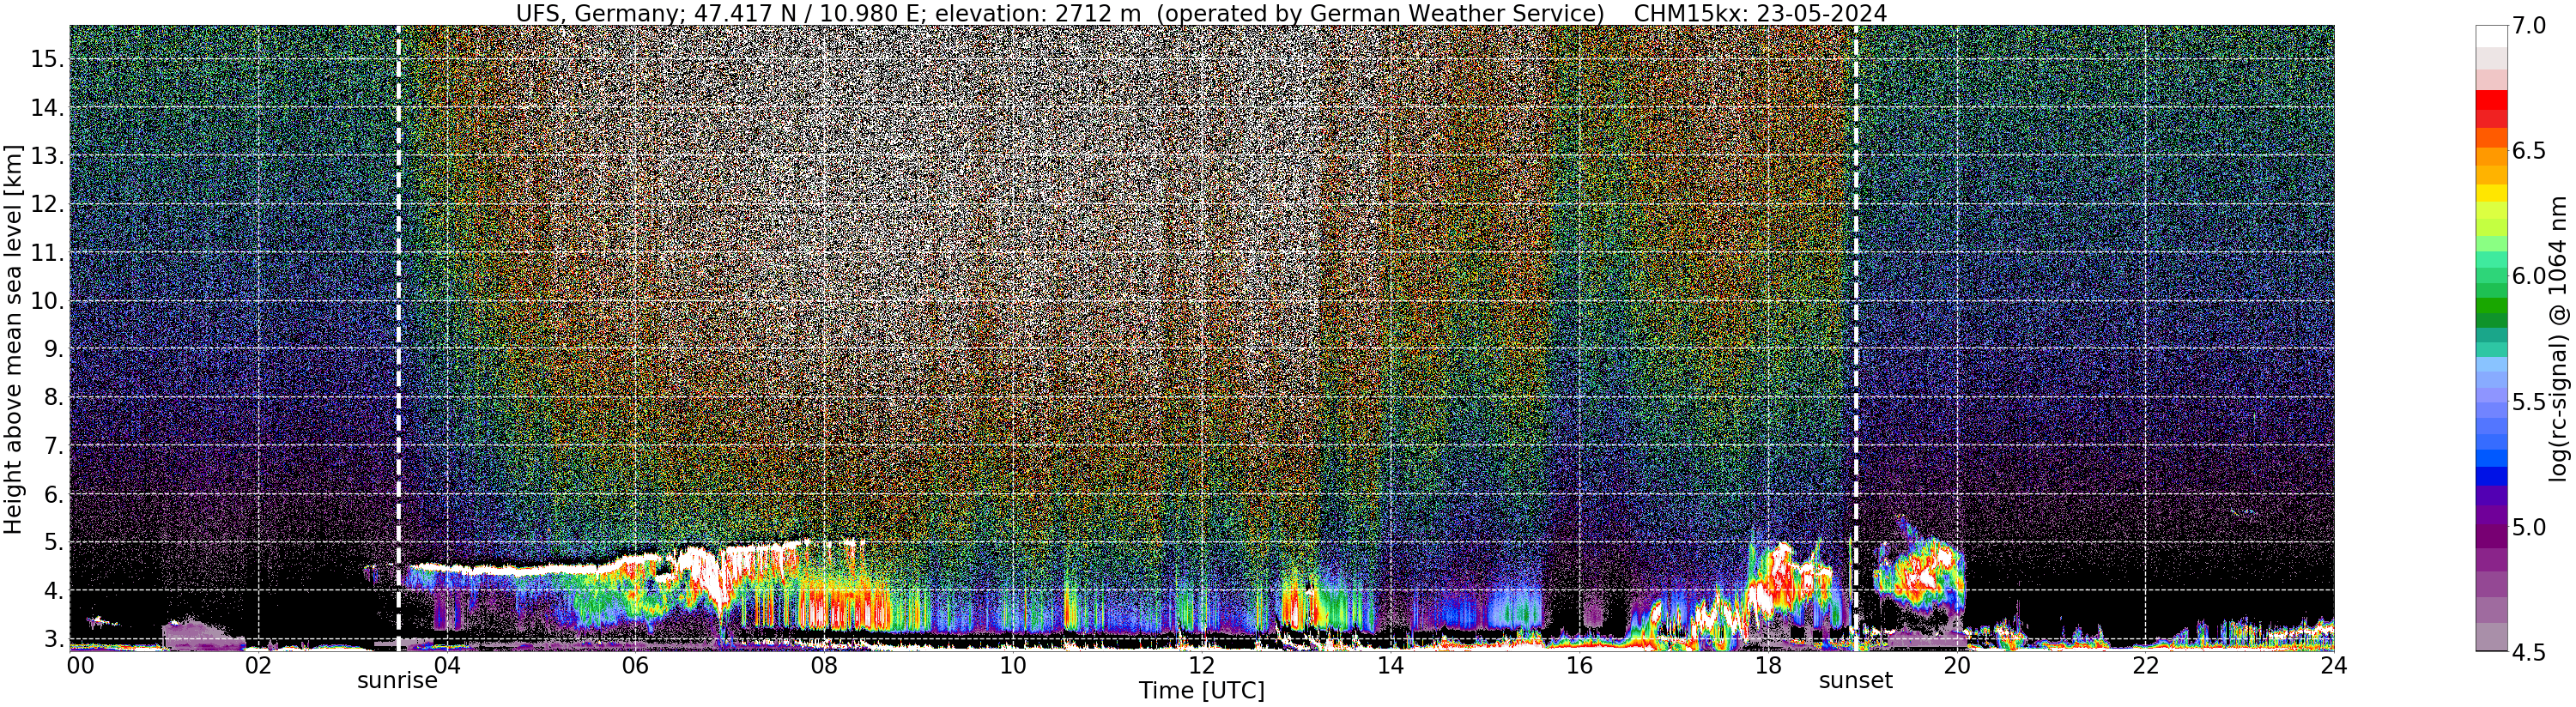Click the x-axis tick label 18
The width and height of the screenshot is (2576, 707).
(1768, 666)
